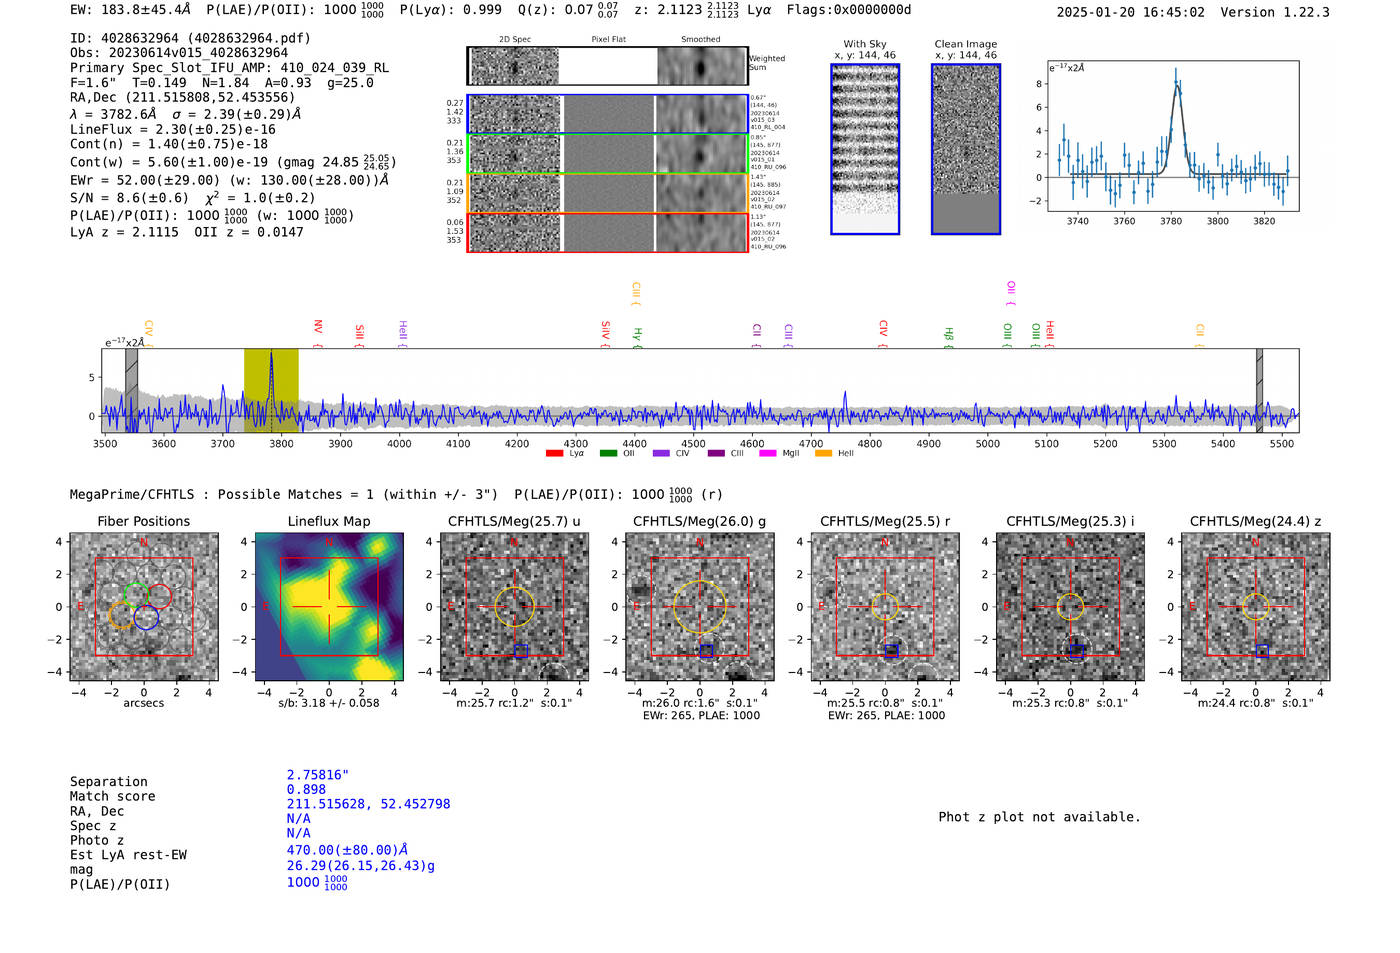Open the Lineflux Map panel
1400x953 pixels.
(329, 606)
